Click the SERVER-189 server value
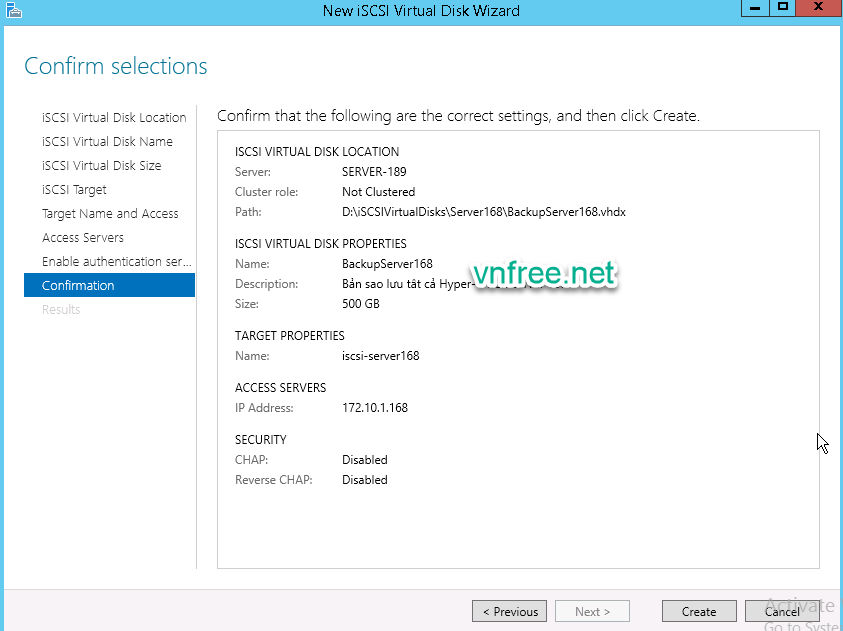The height and width of the screenshot is (631, 843). click(373, 172)
